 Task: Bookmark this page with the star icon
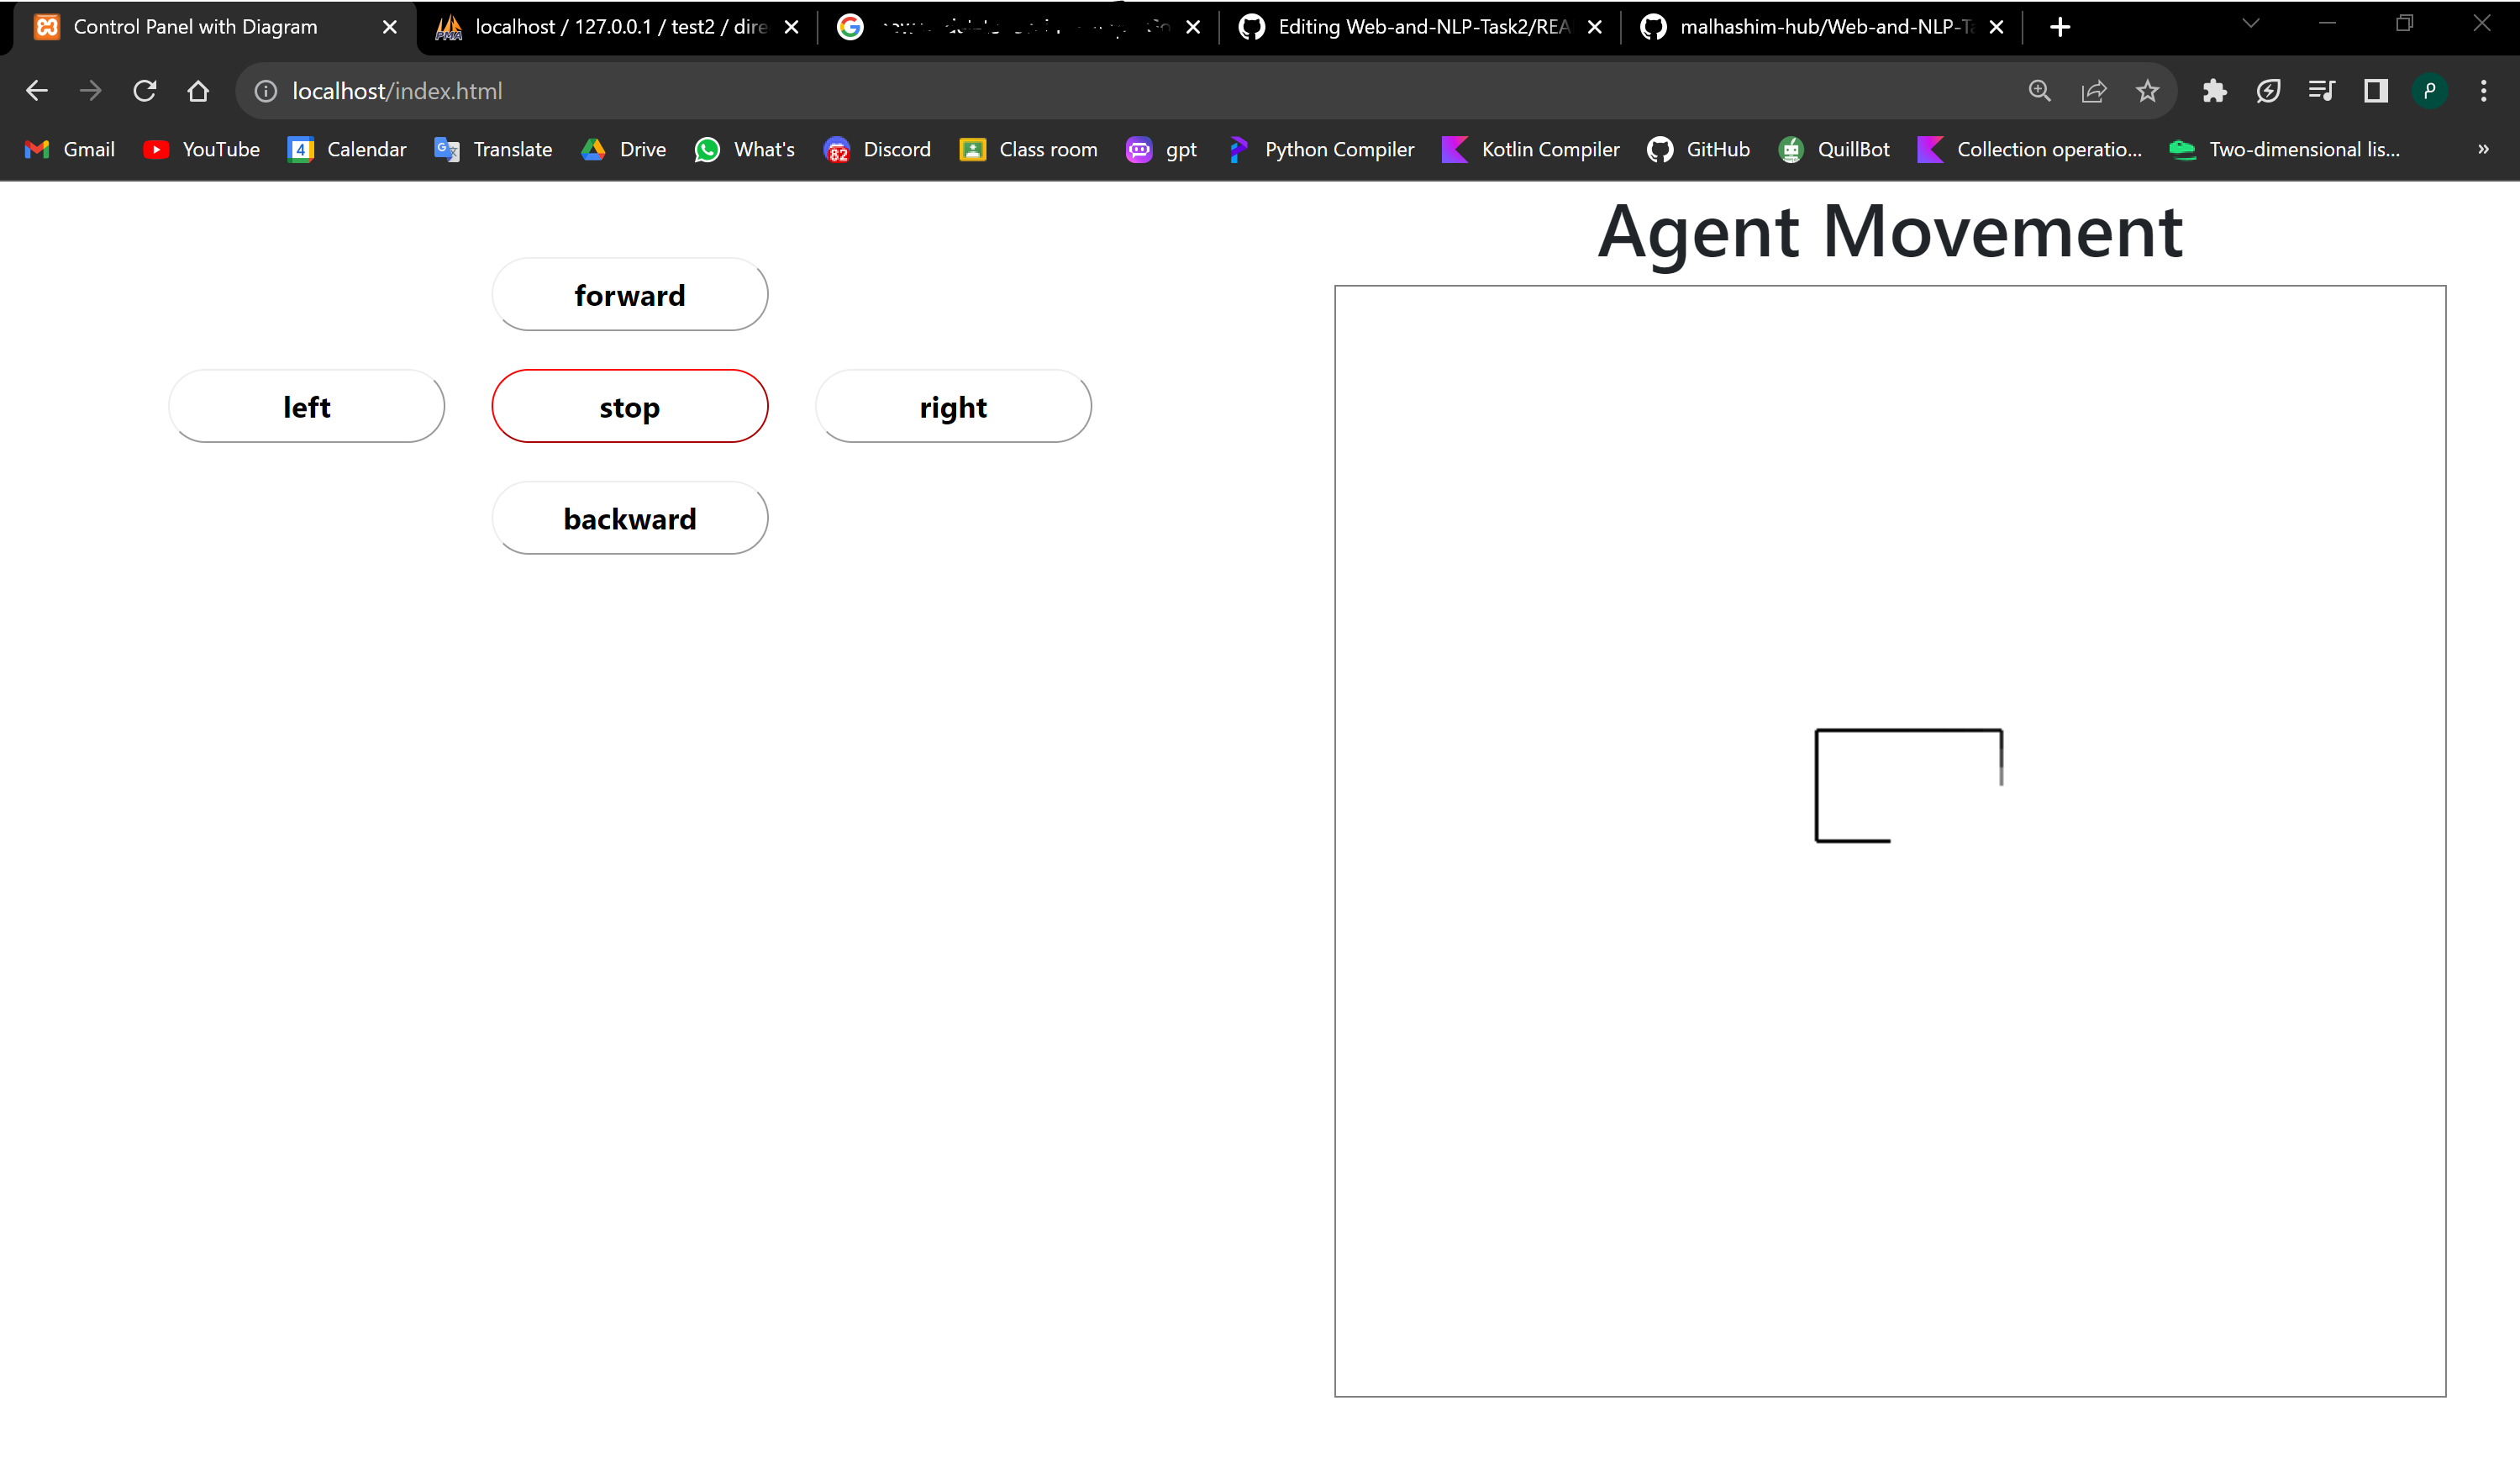tap(2148, 90)
